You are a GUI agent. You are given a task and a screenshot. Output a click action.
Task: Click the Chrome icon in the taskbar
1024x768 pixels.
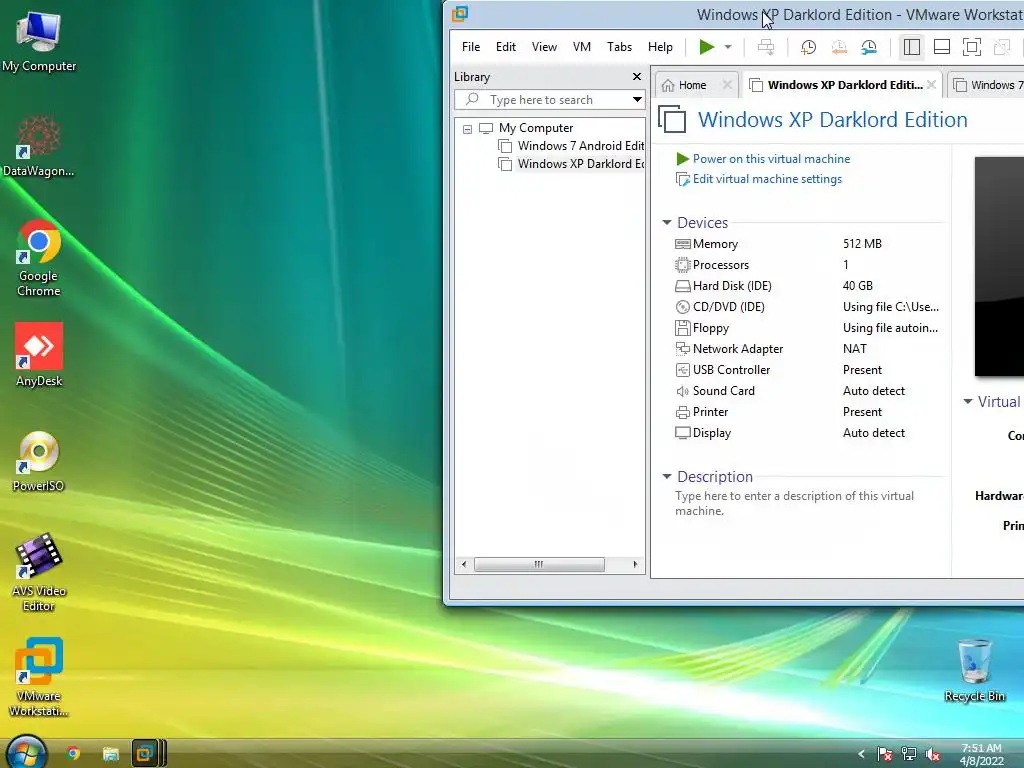[x=73, y=754]
